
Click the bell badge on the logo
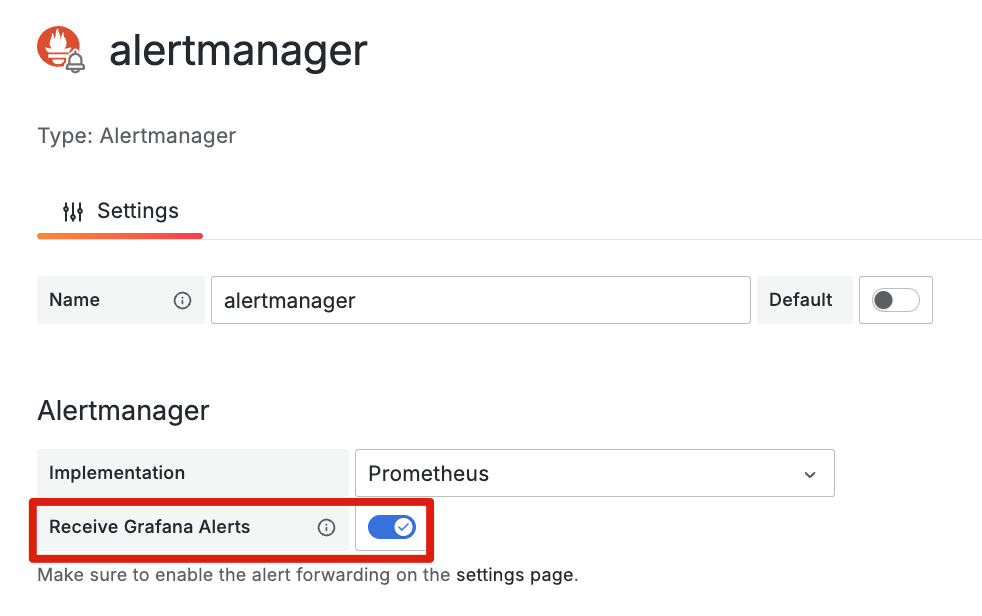tap(75, 63)
